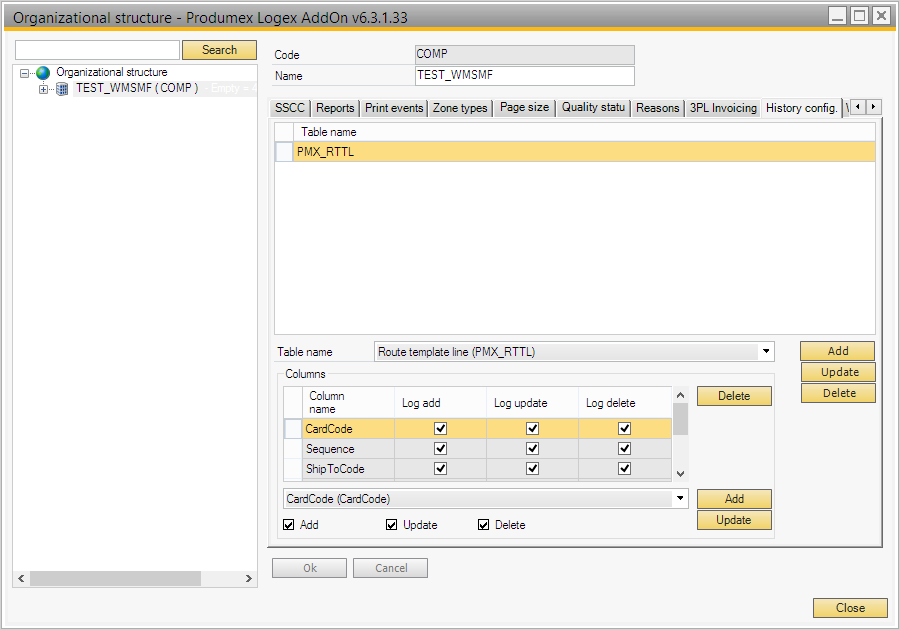Click the columns grid scroll down arrow

(x=680, y=473)
